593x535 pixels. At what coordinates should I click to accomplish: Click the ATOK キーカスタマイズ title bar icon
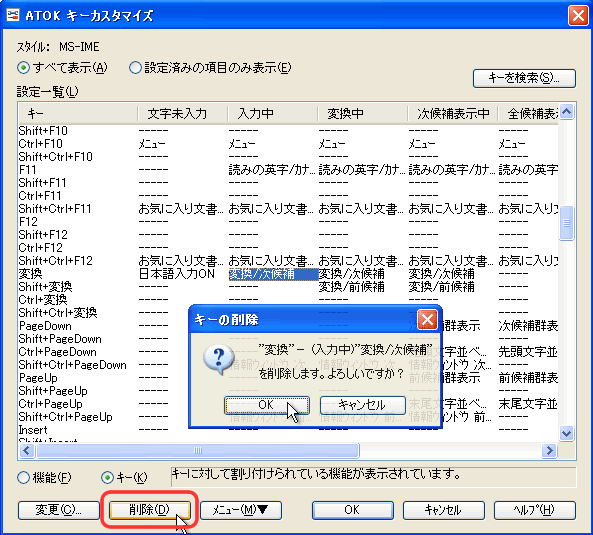(x=13, y=16)
